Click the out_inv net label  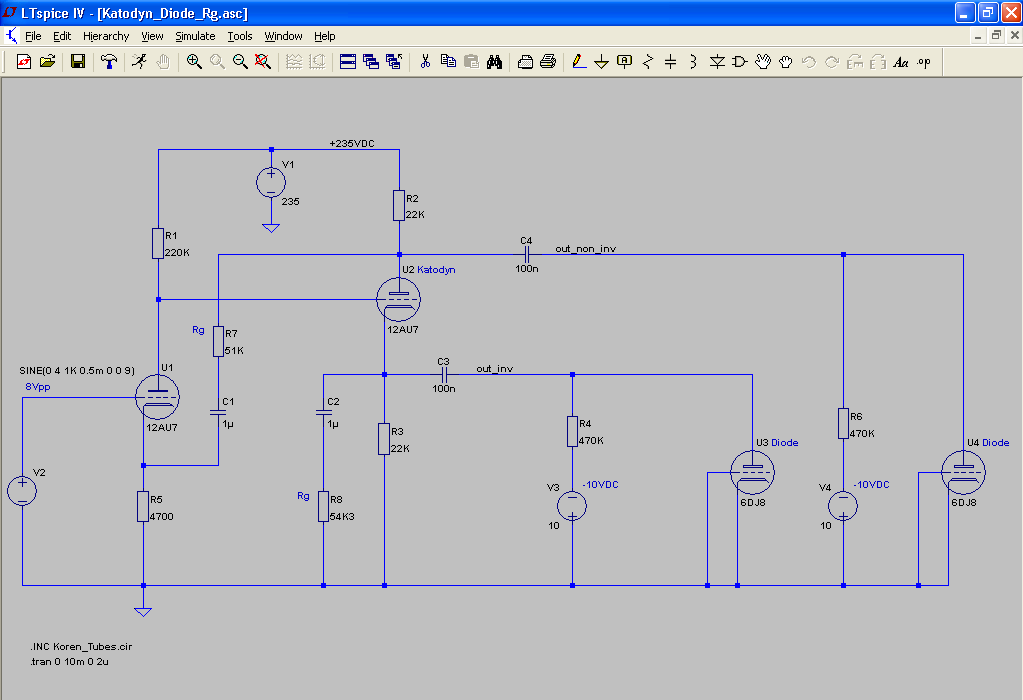[495, 369]
